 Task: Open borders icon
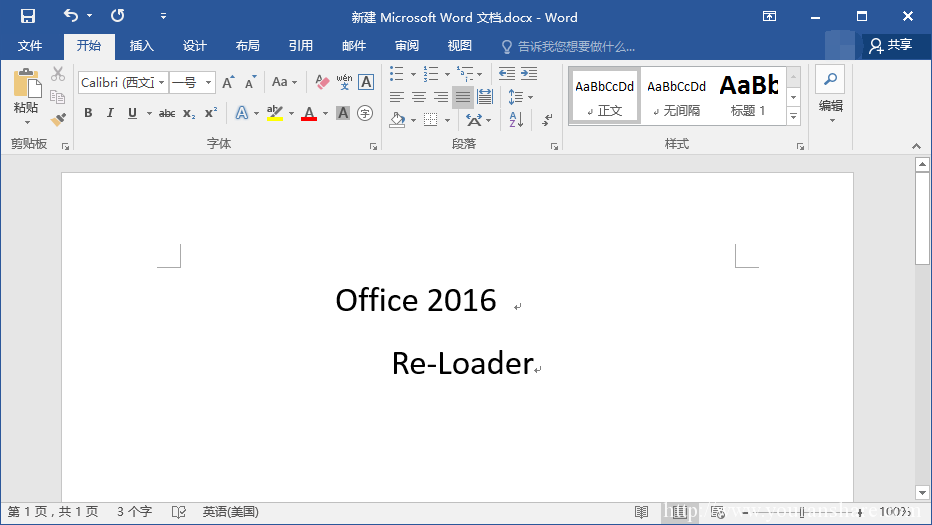430,120
